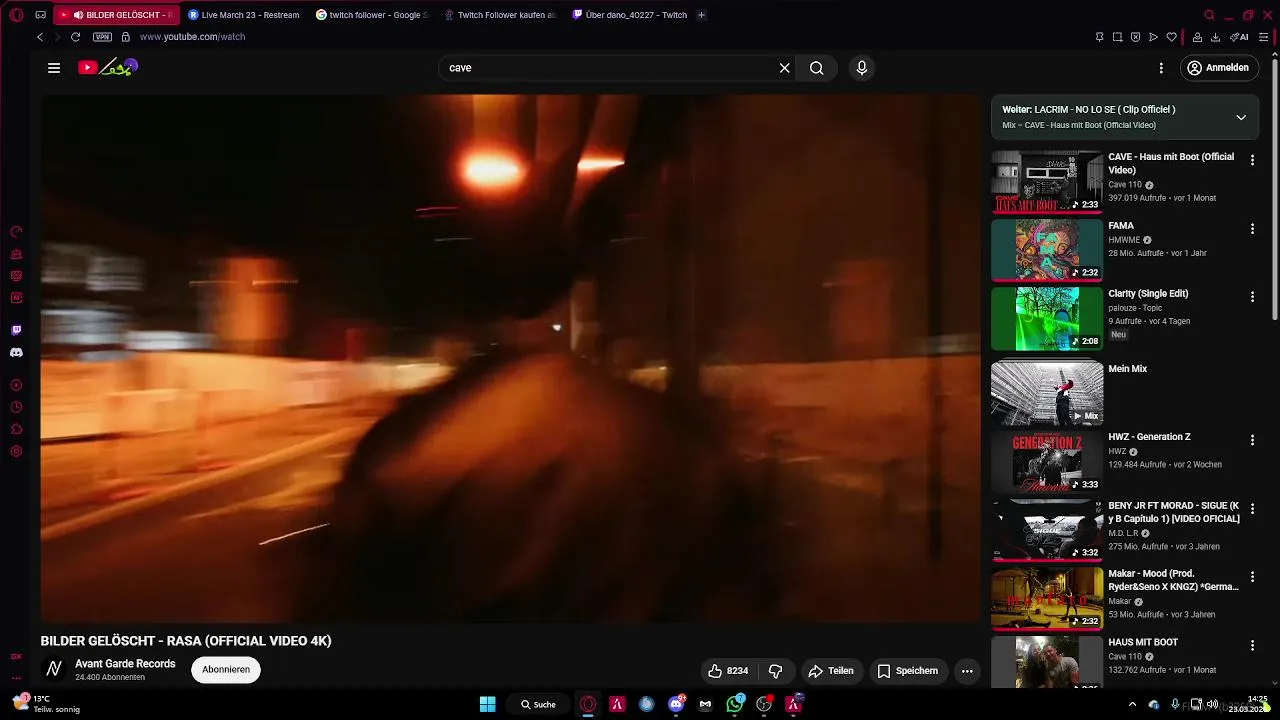Switch to Twitch Follower kaufen tab
Image resolution: width=1280 pixels, height=720 pixels.
(500, 15)
